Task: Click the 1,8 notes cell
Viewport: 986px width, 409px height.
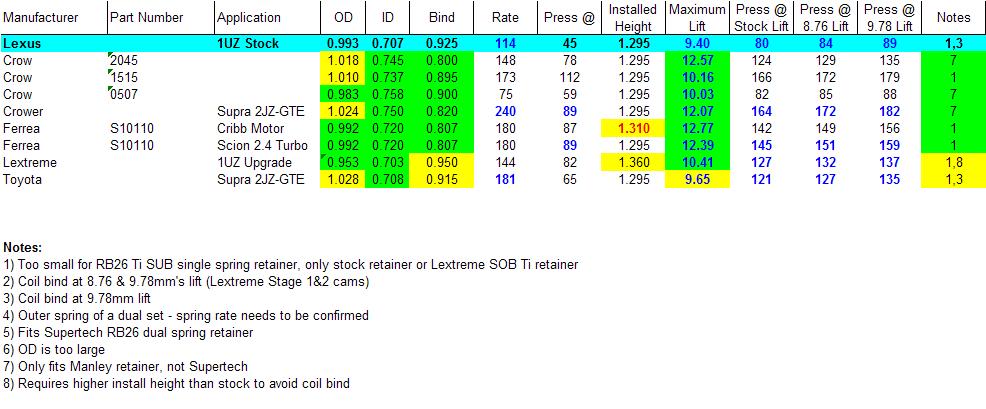Action: click(x=953, y=163)
